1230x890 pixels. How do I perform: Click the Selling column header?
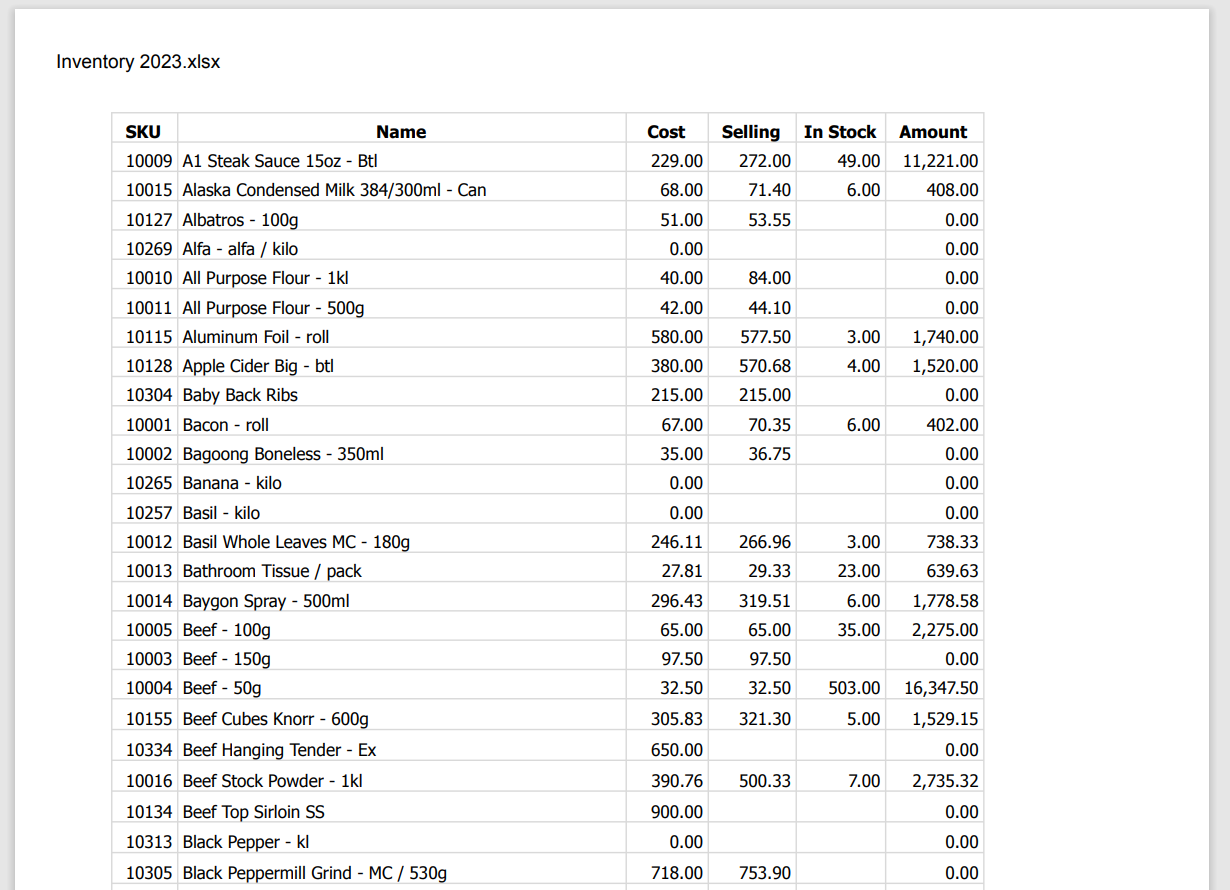click(750, 132)
